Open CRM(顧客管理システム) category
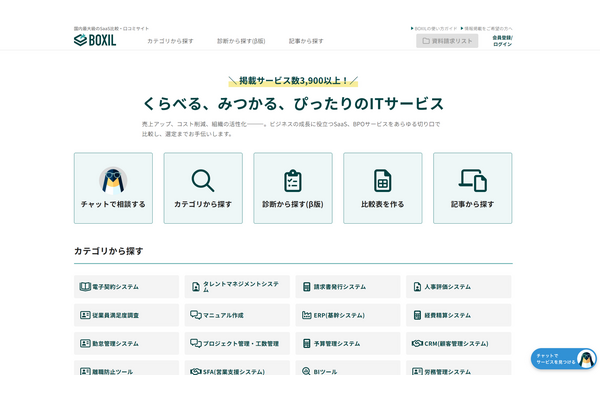The image size is (600, 400). point(458,343)
